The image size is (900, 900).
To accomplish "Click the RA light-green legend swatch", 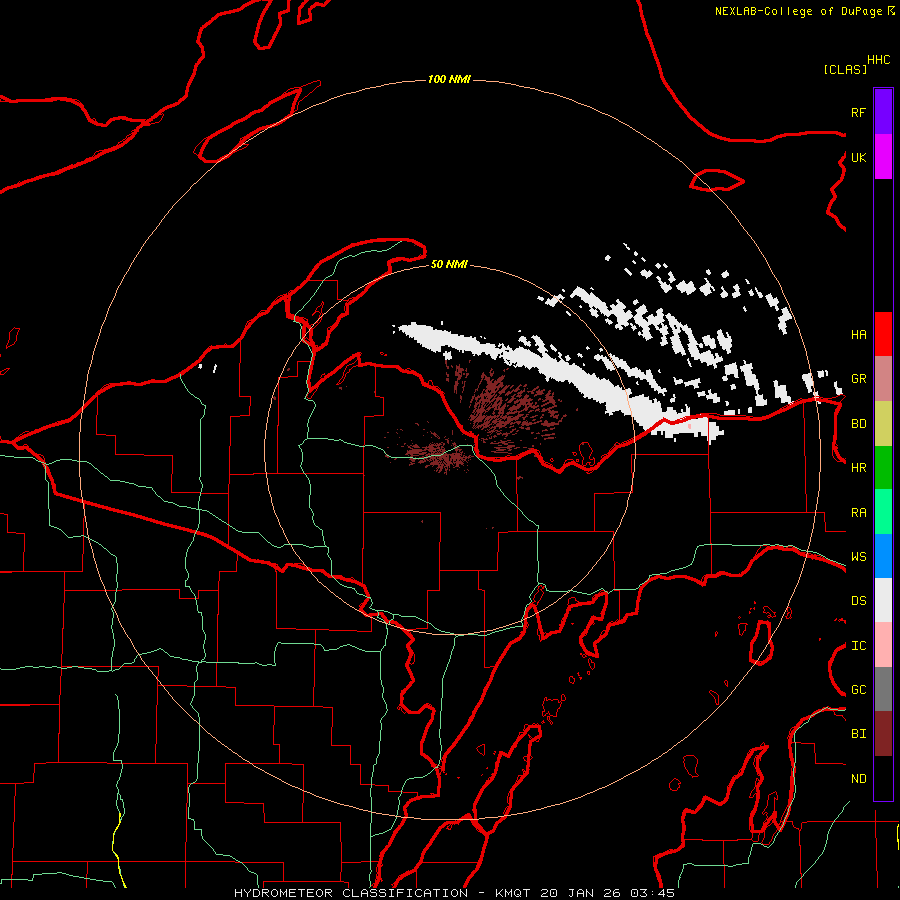I will click(x=883, y=512).
